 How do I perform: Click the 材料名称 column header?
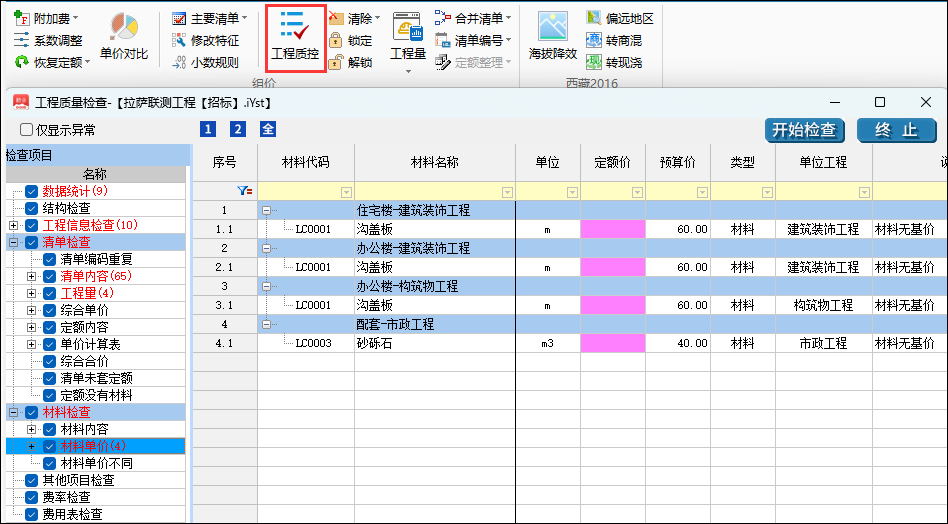point(434,163)
